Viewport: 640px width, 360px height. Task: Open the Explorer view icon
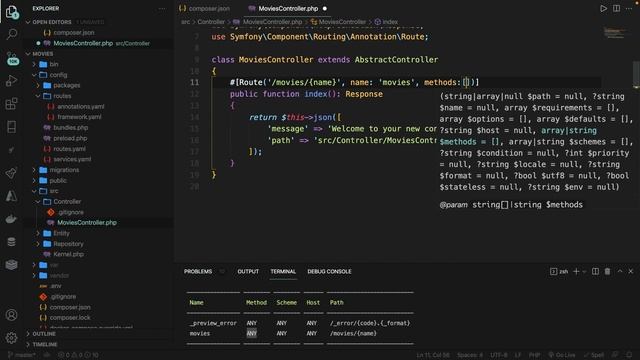coord(11,11)
